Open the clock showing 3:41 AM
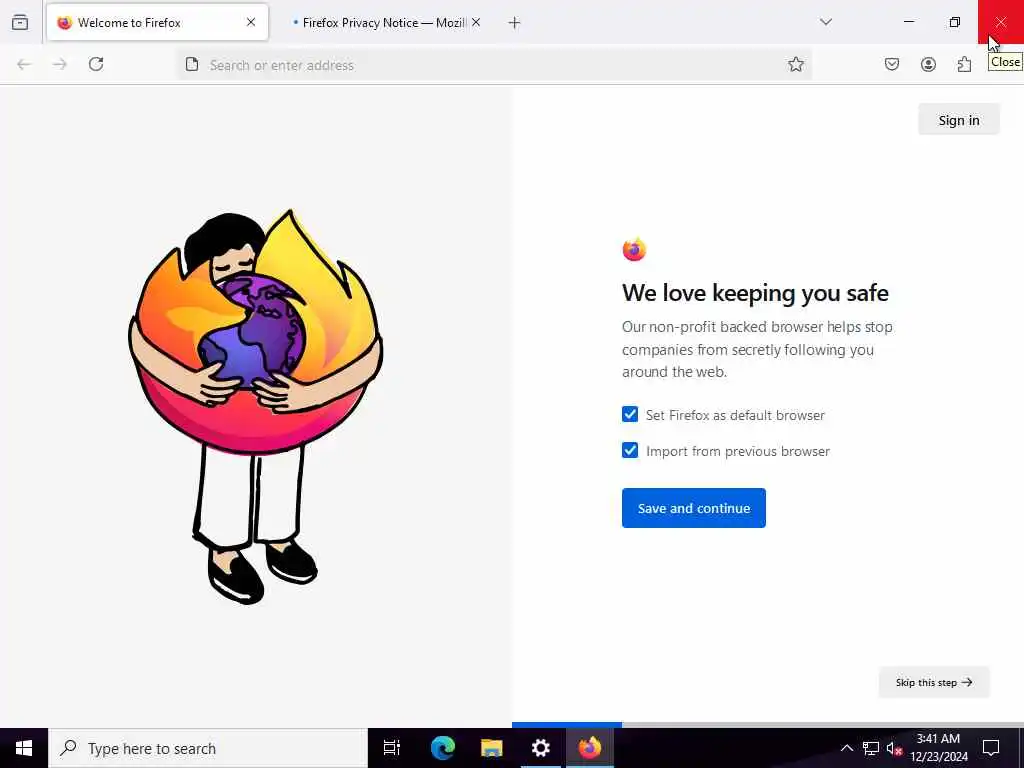Viewport: 1024px width, 768px height. (938, 748)
